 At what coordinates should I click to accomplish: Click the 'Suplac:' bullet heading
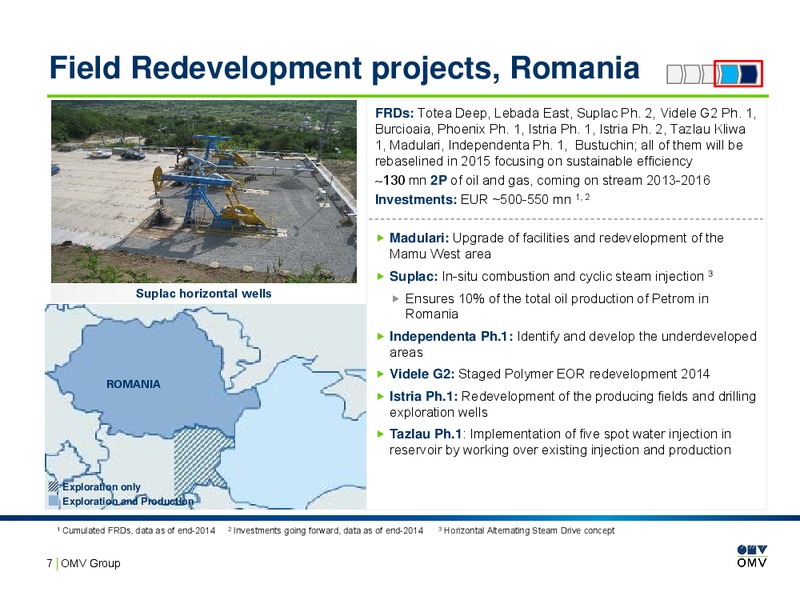pyautogui.click(x=413, y=277)
